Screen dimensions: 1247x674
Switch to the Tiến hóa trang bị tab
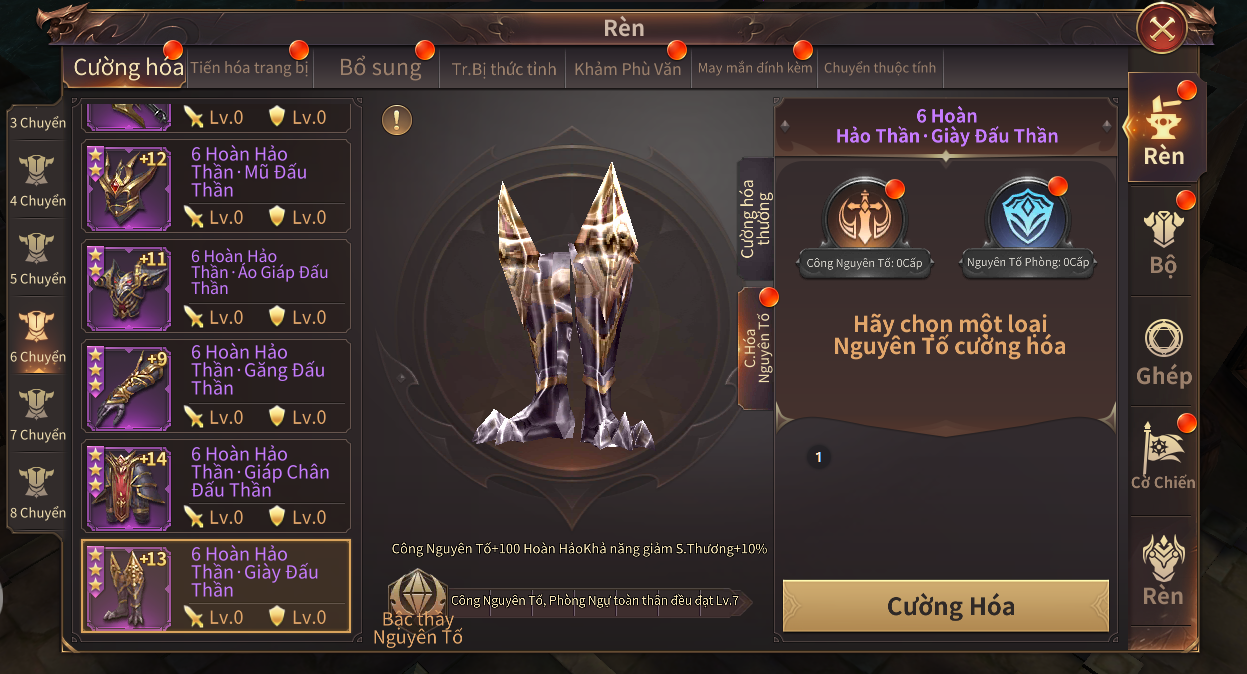coord(249,68)
